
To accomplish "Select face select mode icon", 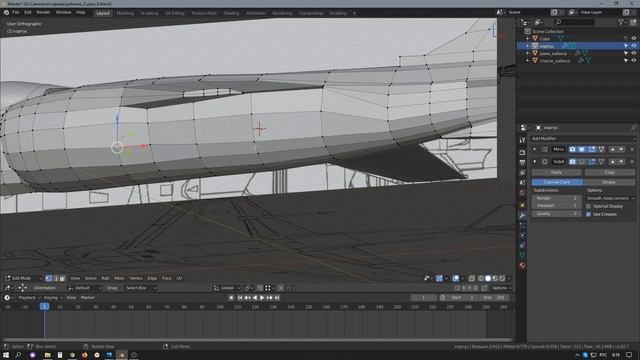I will click(62, 278).
